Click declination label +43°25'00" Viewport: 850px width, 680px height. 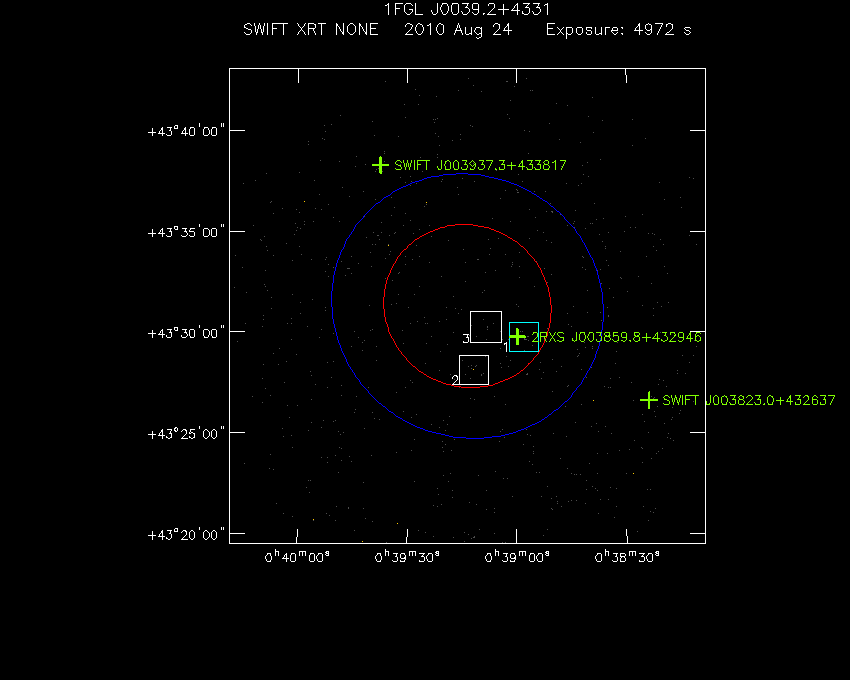point(186,434)
